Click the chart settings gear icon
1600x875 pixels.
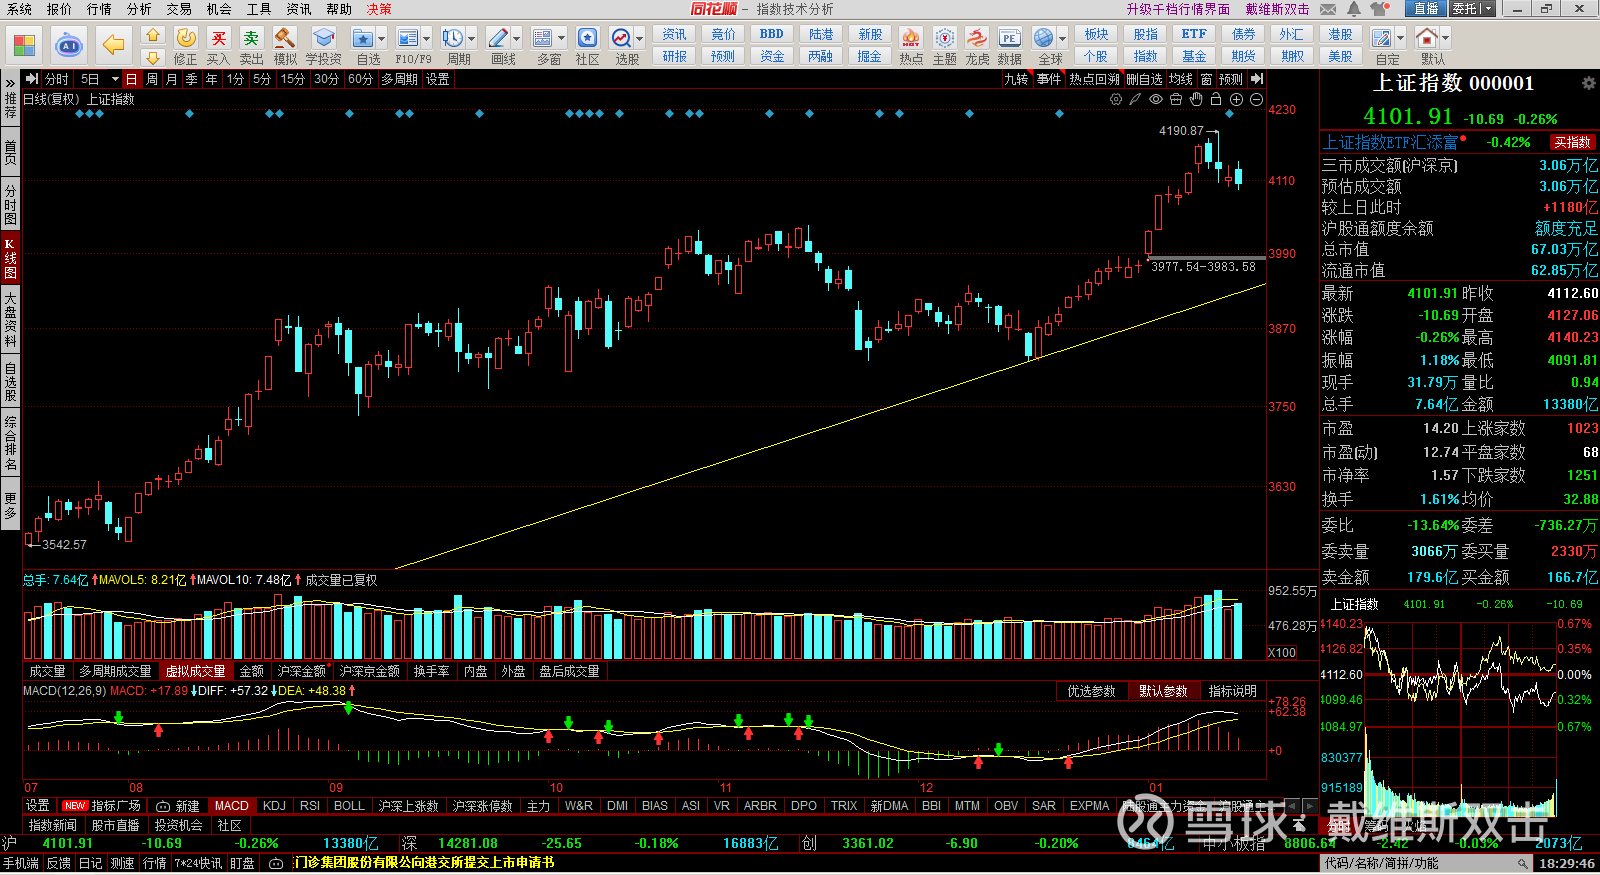1116,99
